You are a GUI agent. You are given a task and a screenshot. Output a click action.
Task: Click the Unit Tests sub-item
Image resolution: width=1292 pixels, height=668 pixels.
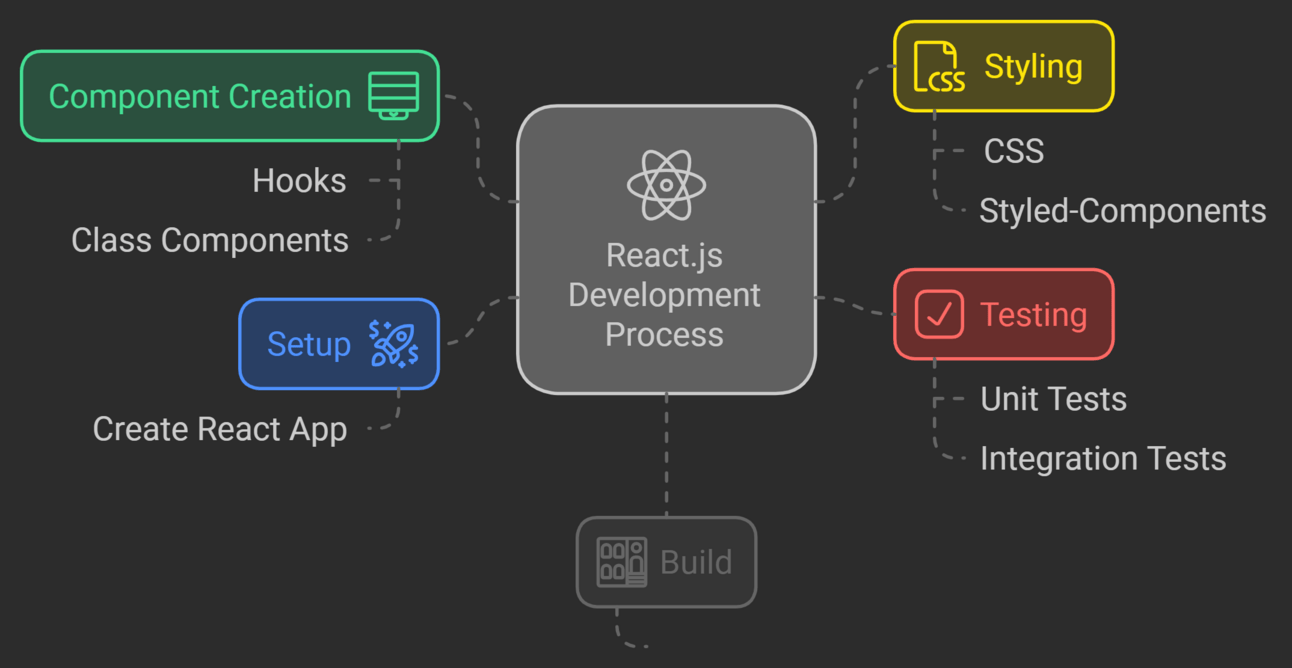(1054, 399)
